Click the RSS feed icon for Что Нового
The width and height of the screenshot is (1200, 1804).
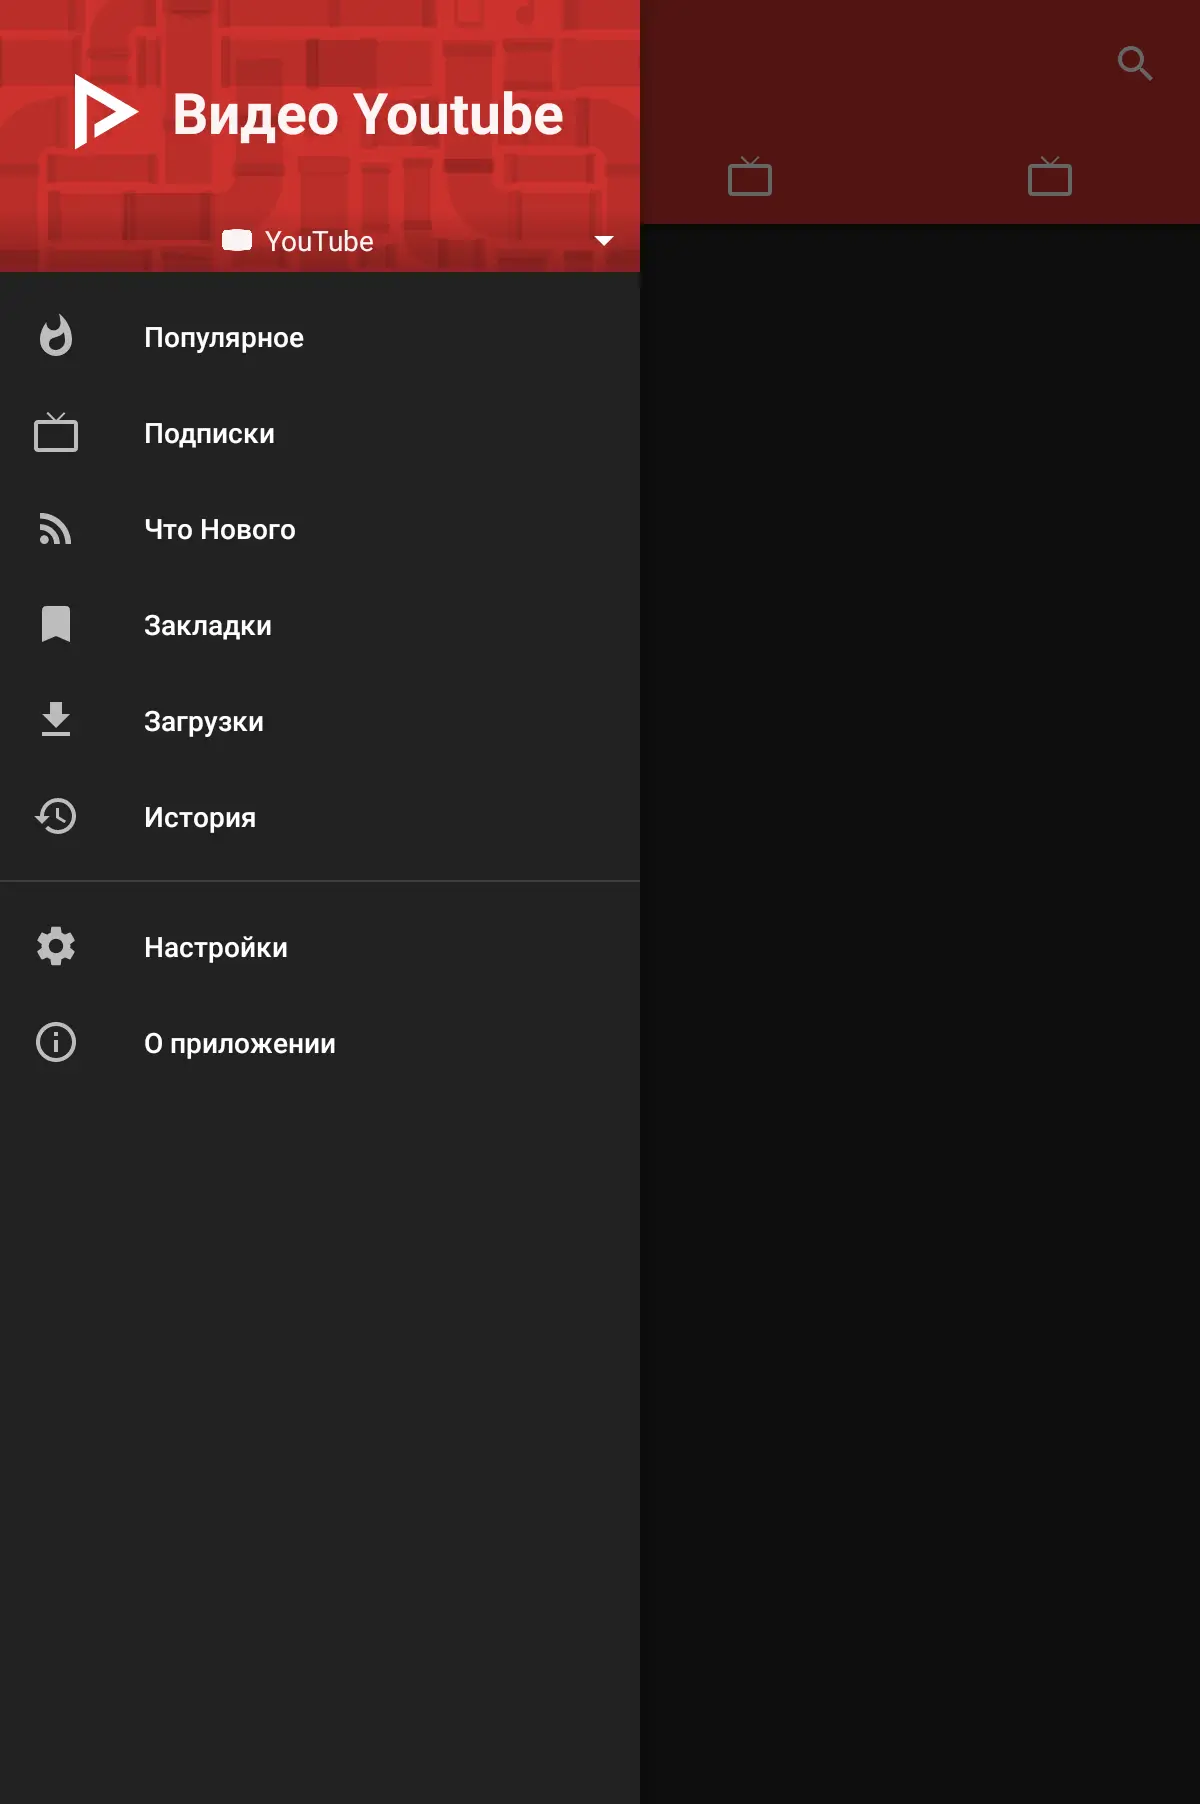(55, 529)
